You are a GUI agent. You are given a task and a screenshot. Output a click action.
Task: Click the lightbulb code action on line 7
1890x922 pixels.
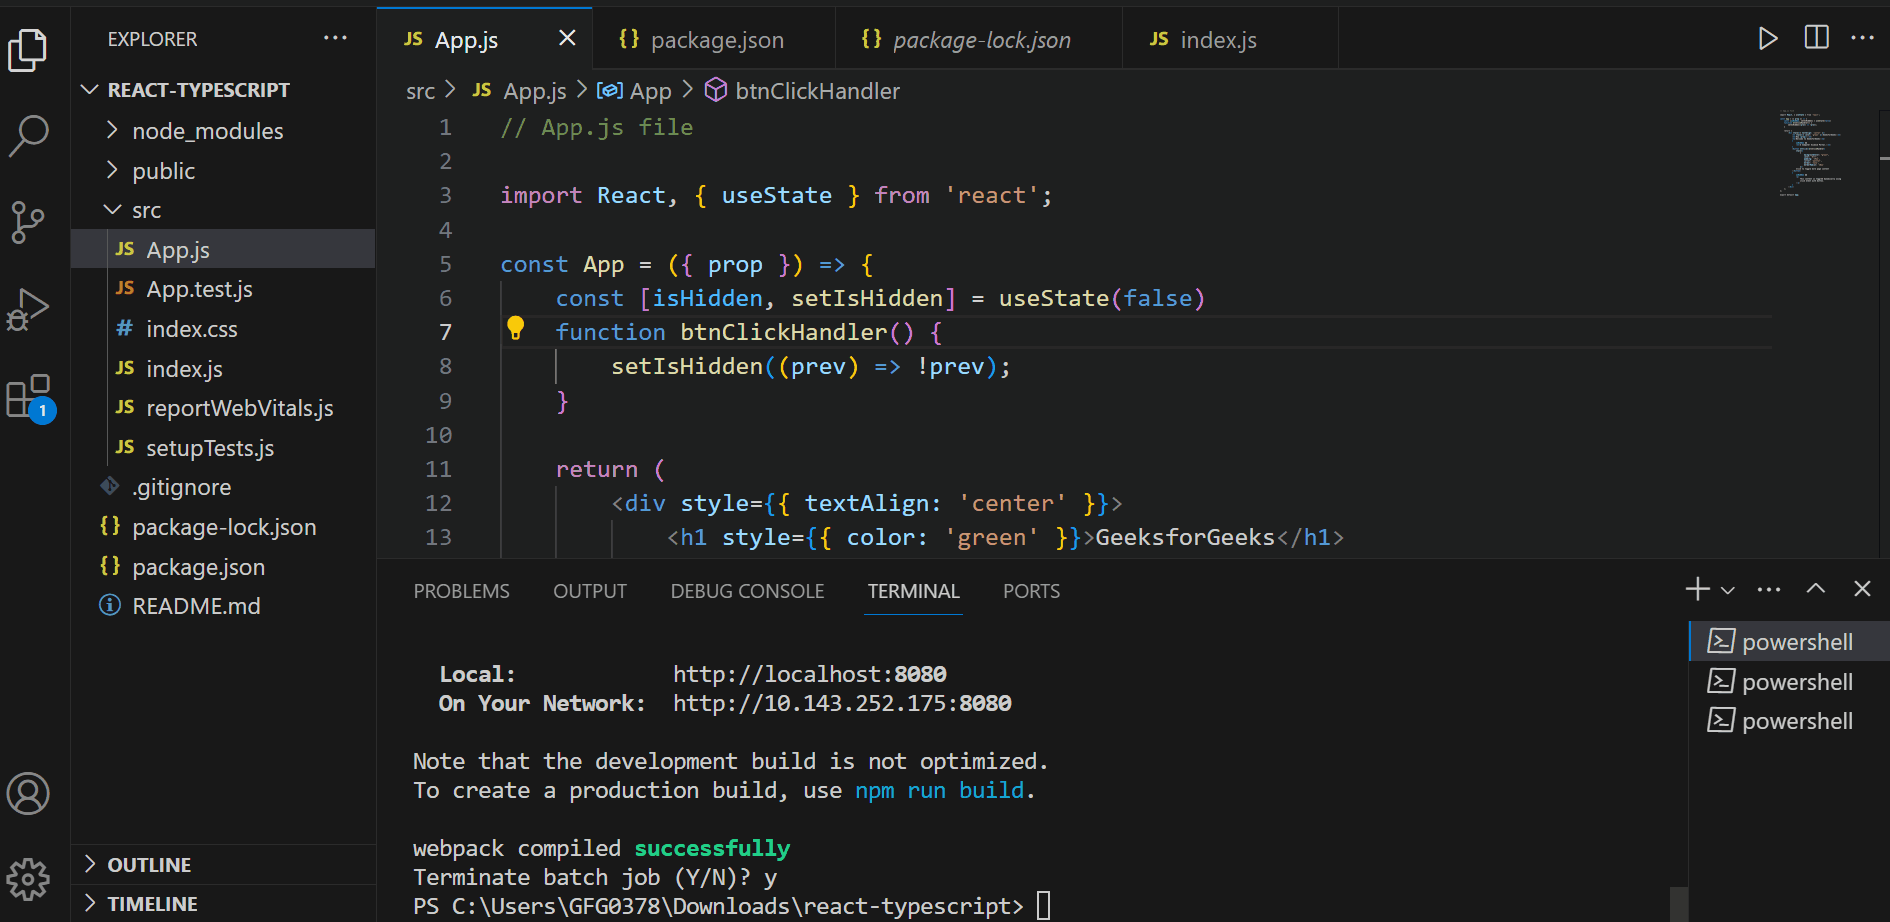[x=516, y=327]
